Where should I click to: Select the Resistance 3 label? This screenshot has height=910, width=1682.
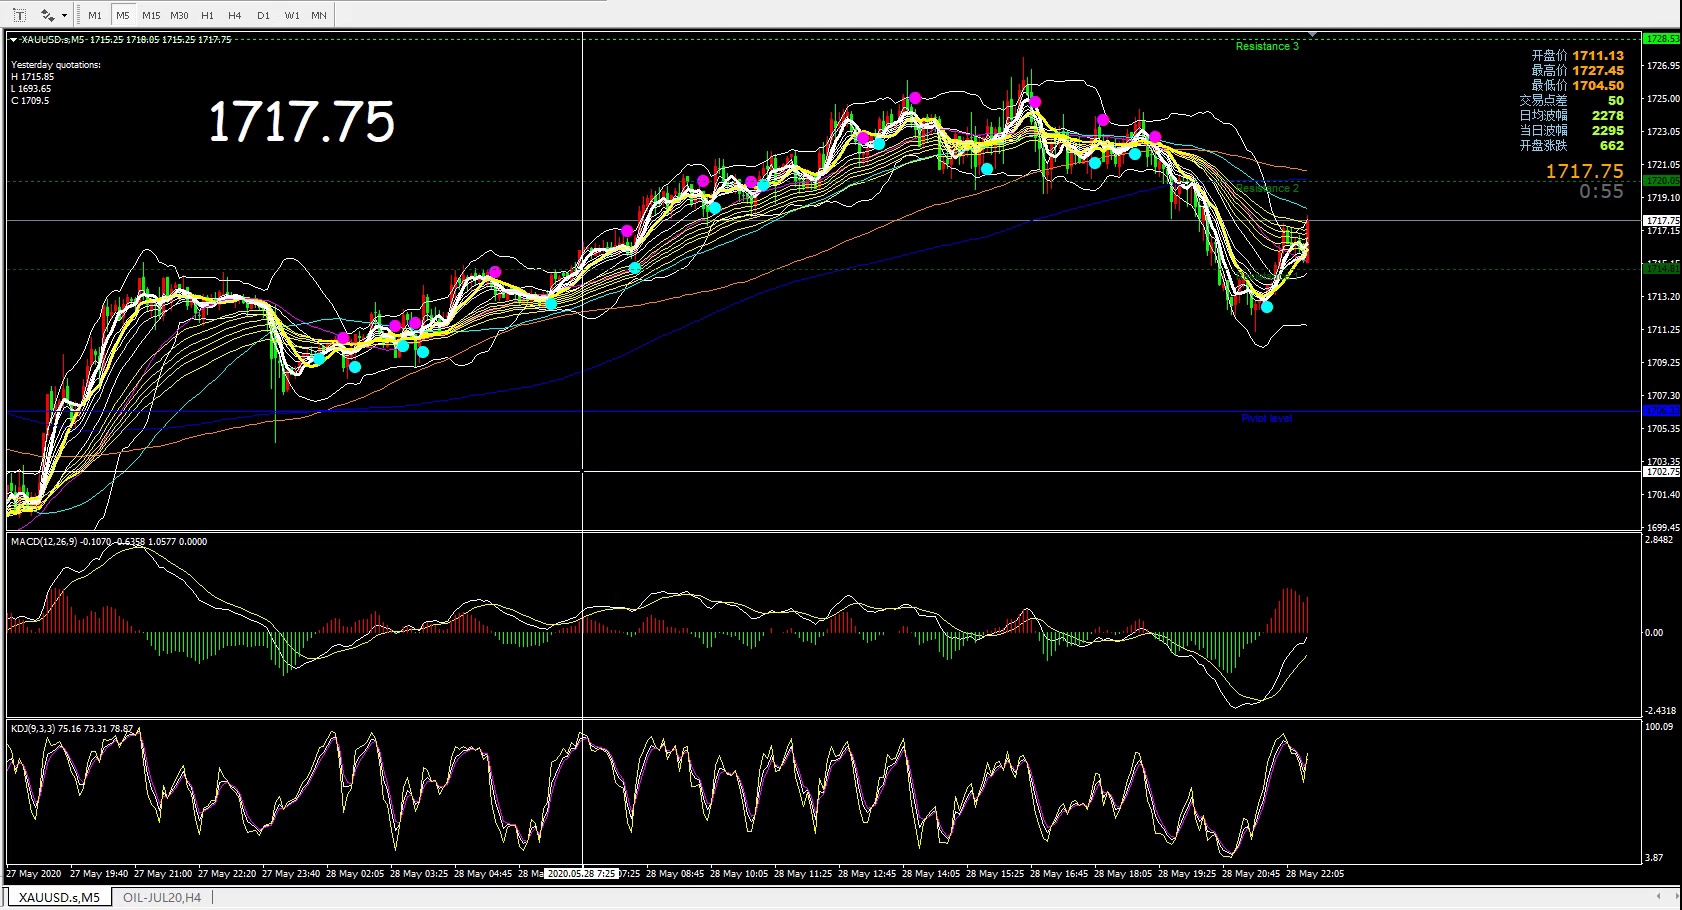(1267, 46)
